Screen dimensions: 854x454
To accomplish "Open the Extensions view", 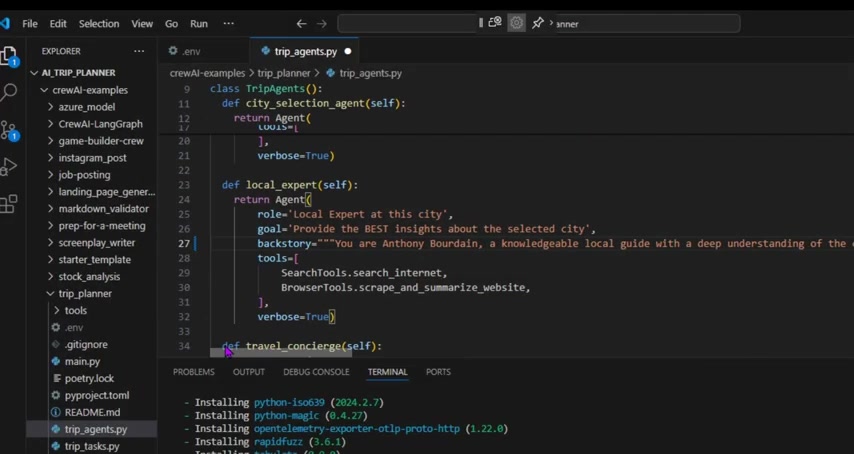I will [8, 204].
